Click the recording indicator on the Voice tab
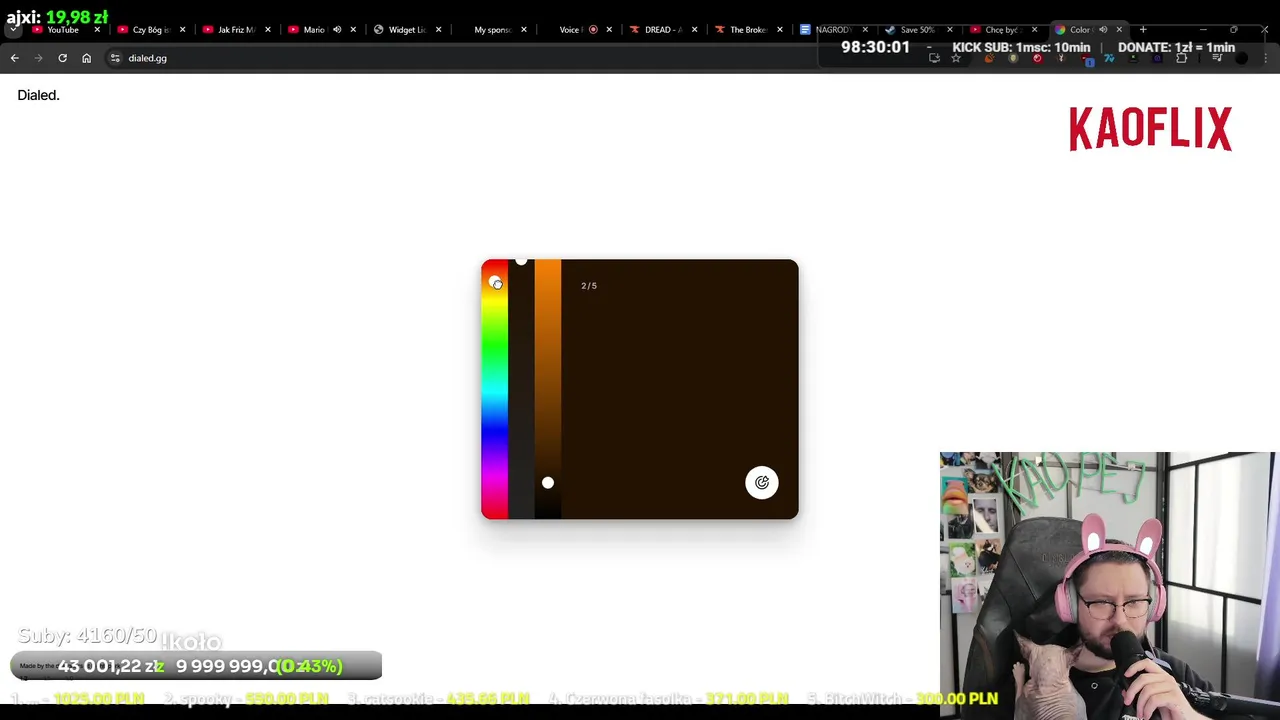 (593, 30)
